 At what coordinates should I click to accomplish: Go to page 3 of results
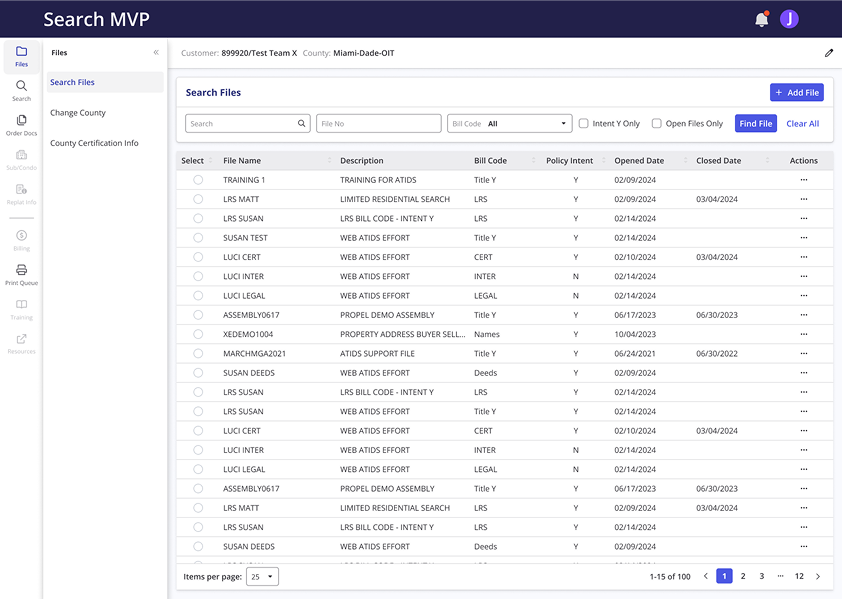click(x=761, y=576)
